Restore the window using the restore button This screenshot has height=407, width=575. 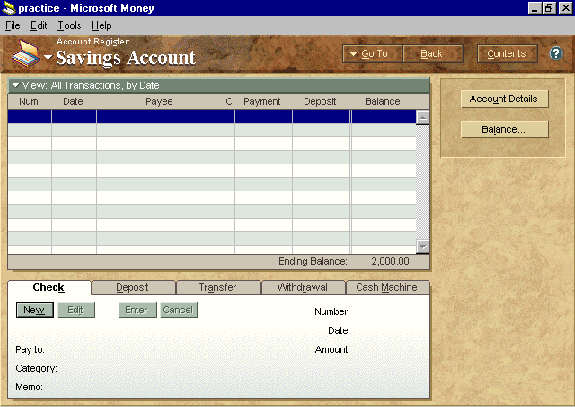[549, 8]
